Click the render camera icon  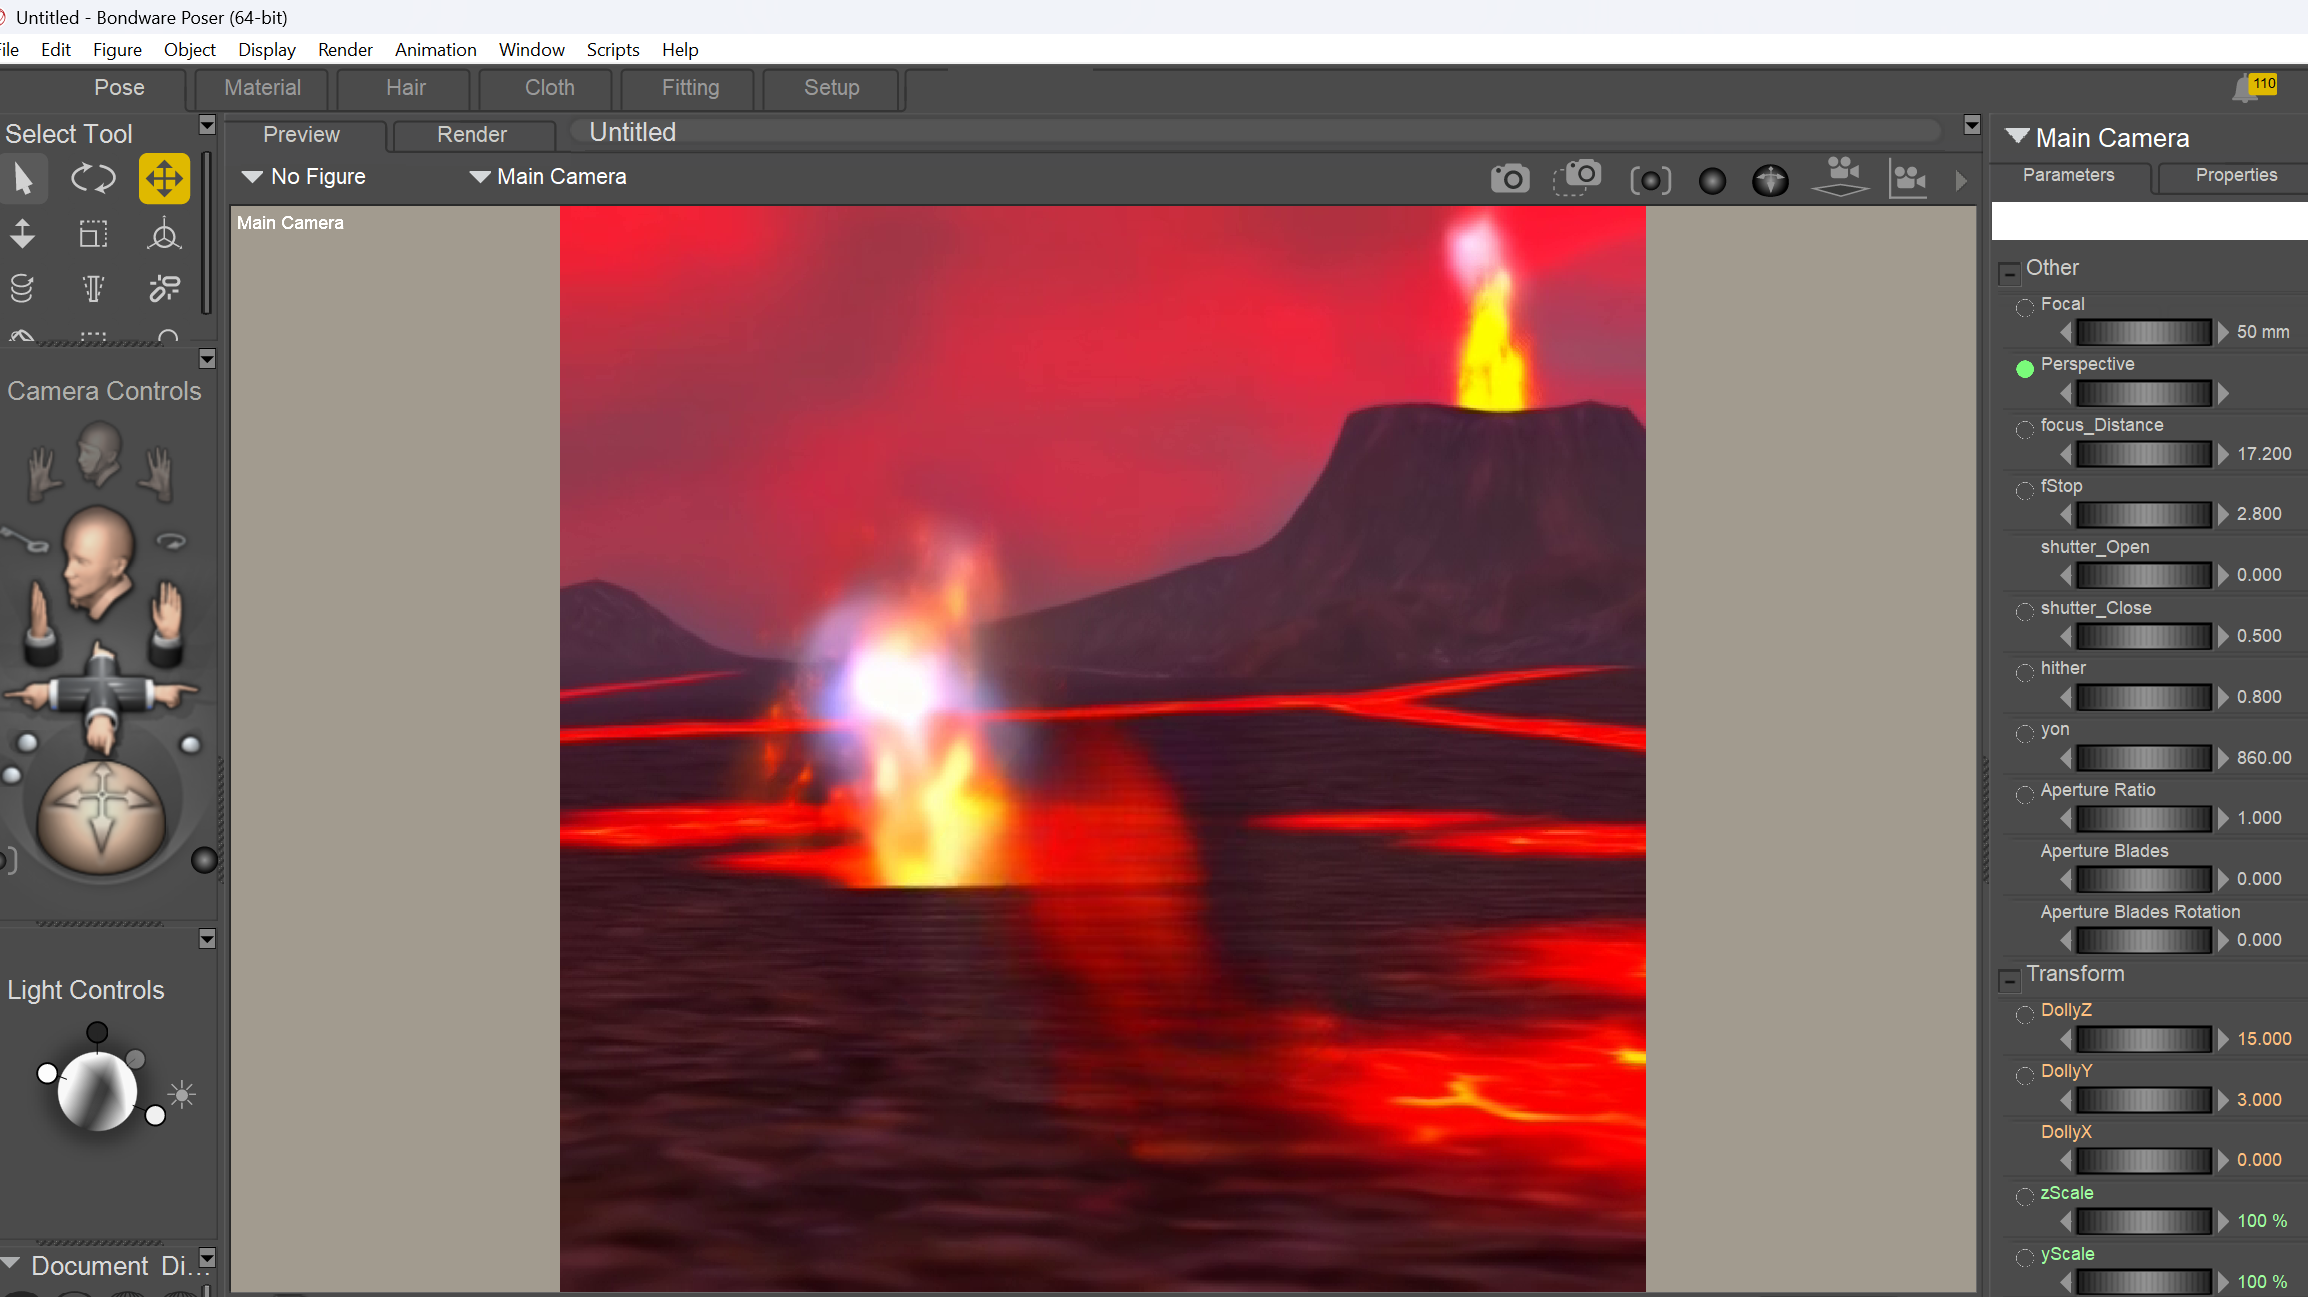(1510, 179)
